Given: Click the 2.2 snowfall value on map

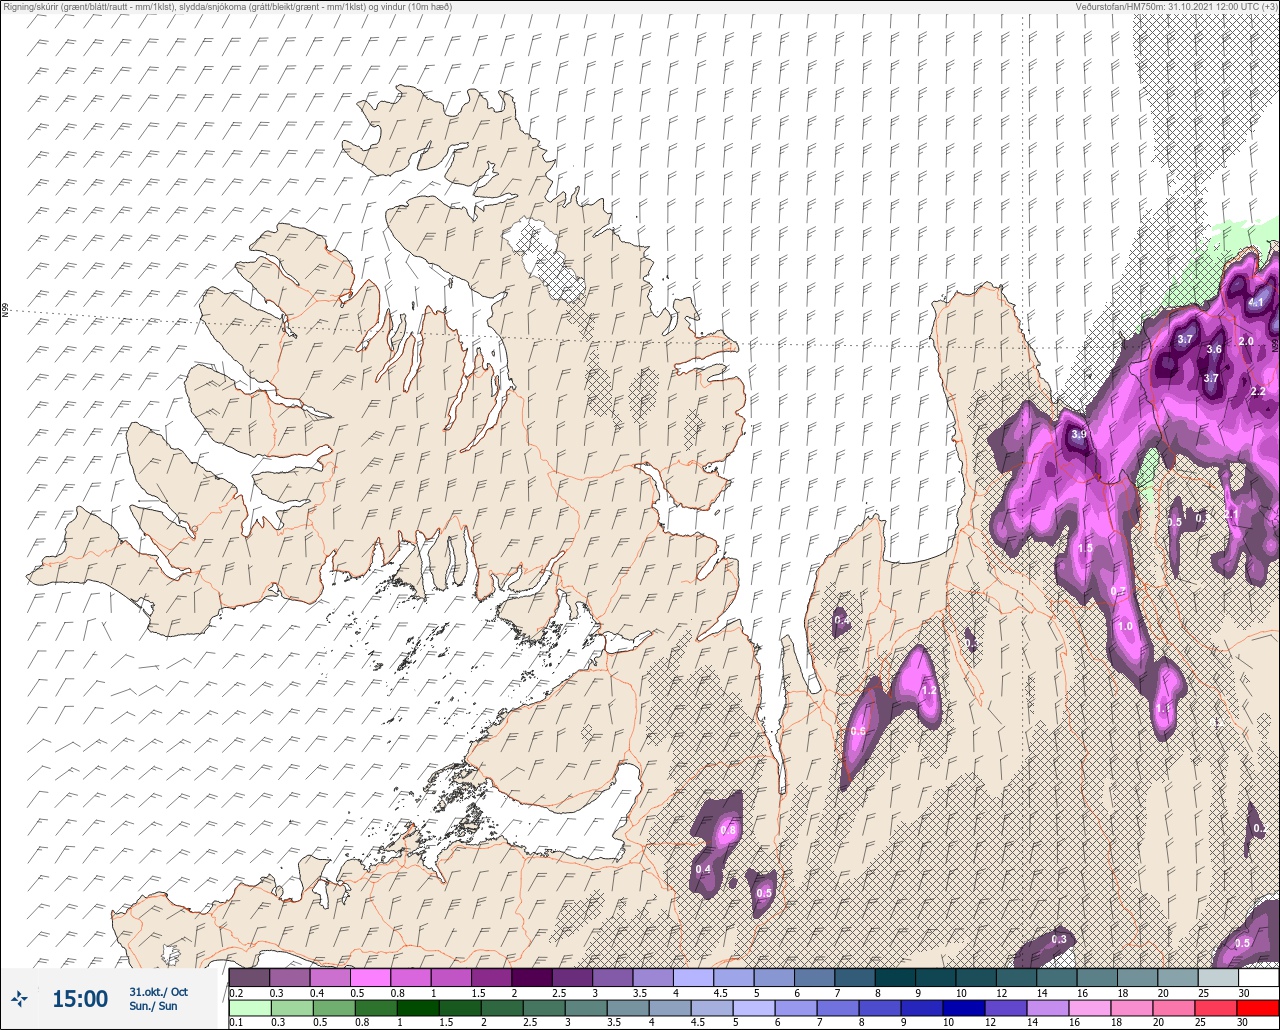Looking at the screenshot, I should tap(1258, 391).
